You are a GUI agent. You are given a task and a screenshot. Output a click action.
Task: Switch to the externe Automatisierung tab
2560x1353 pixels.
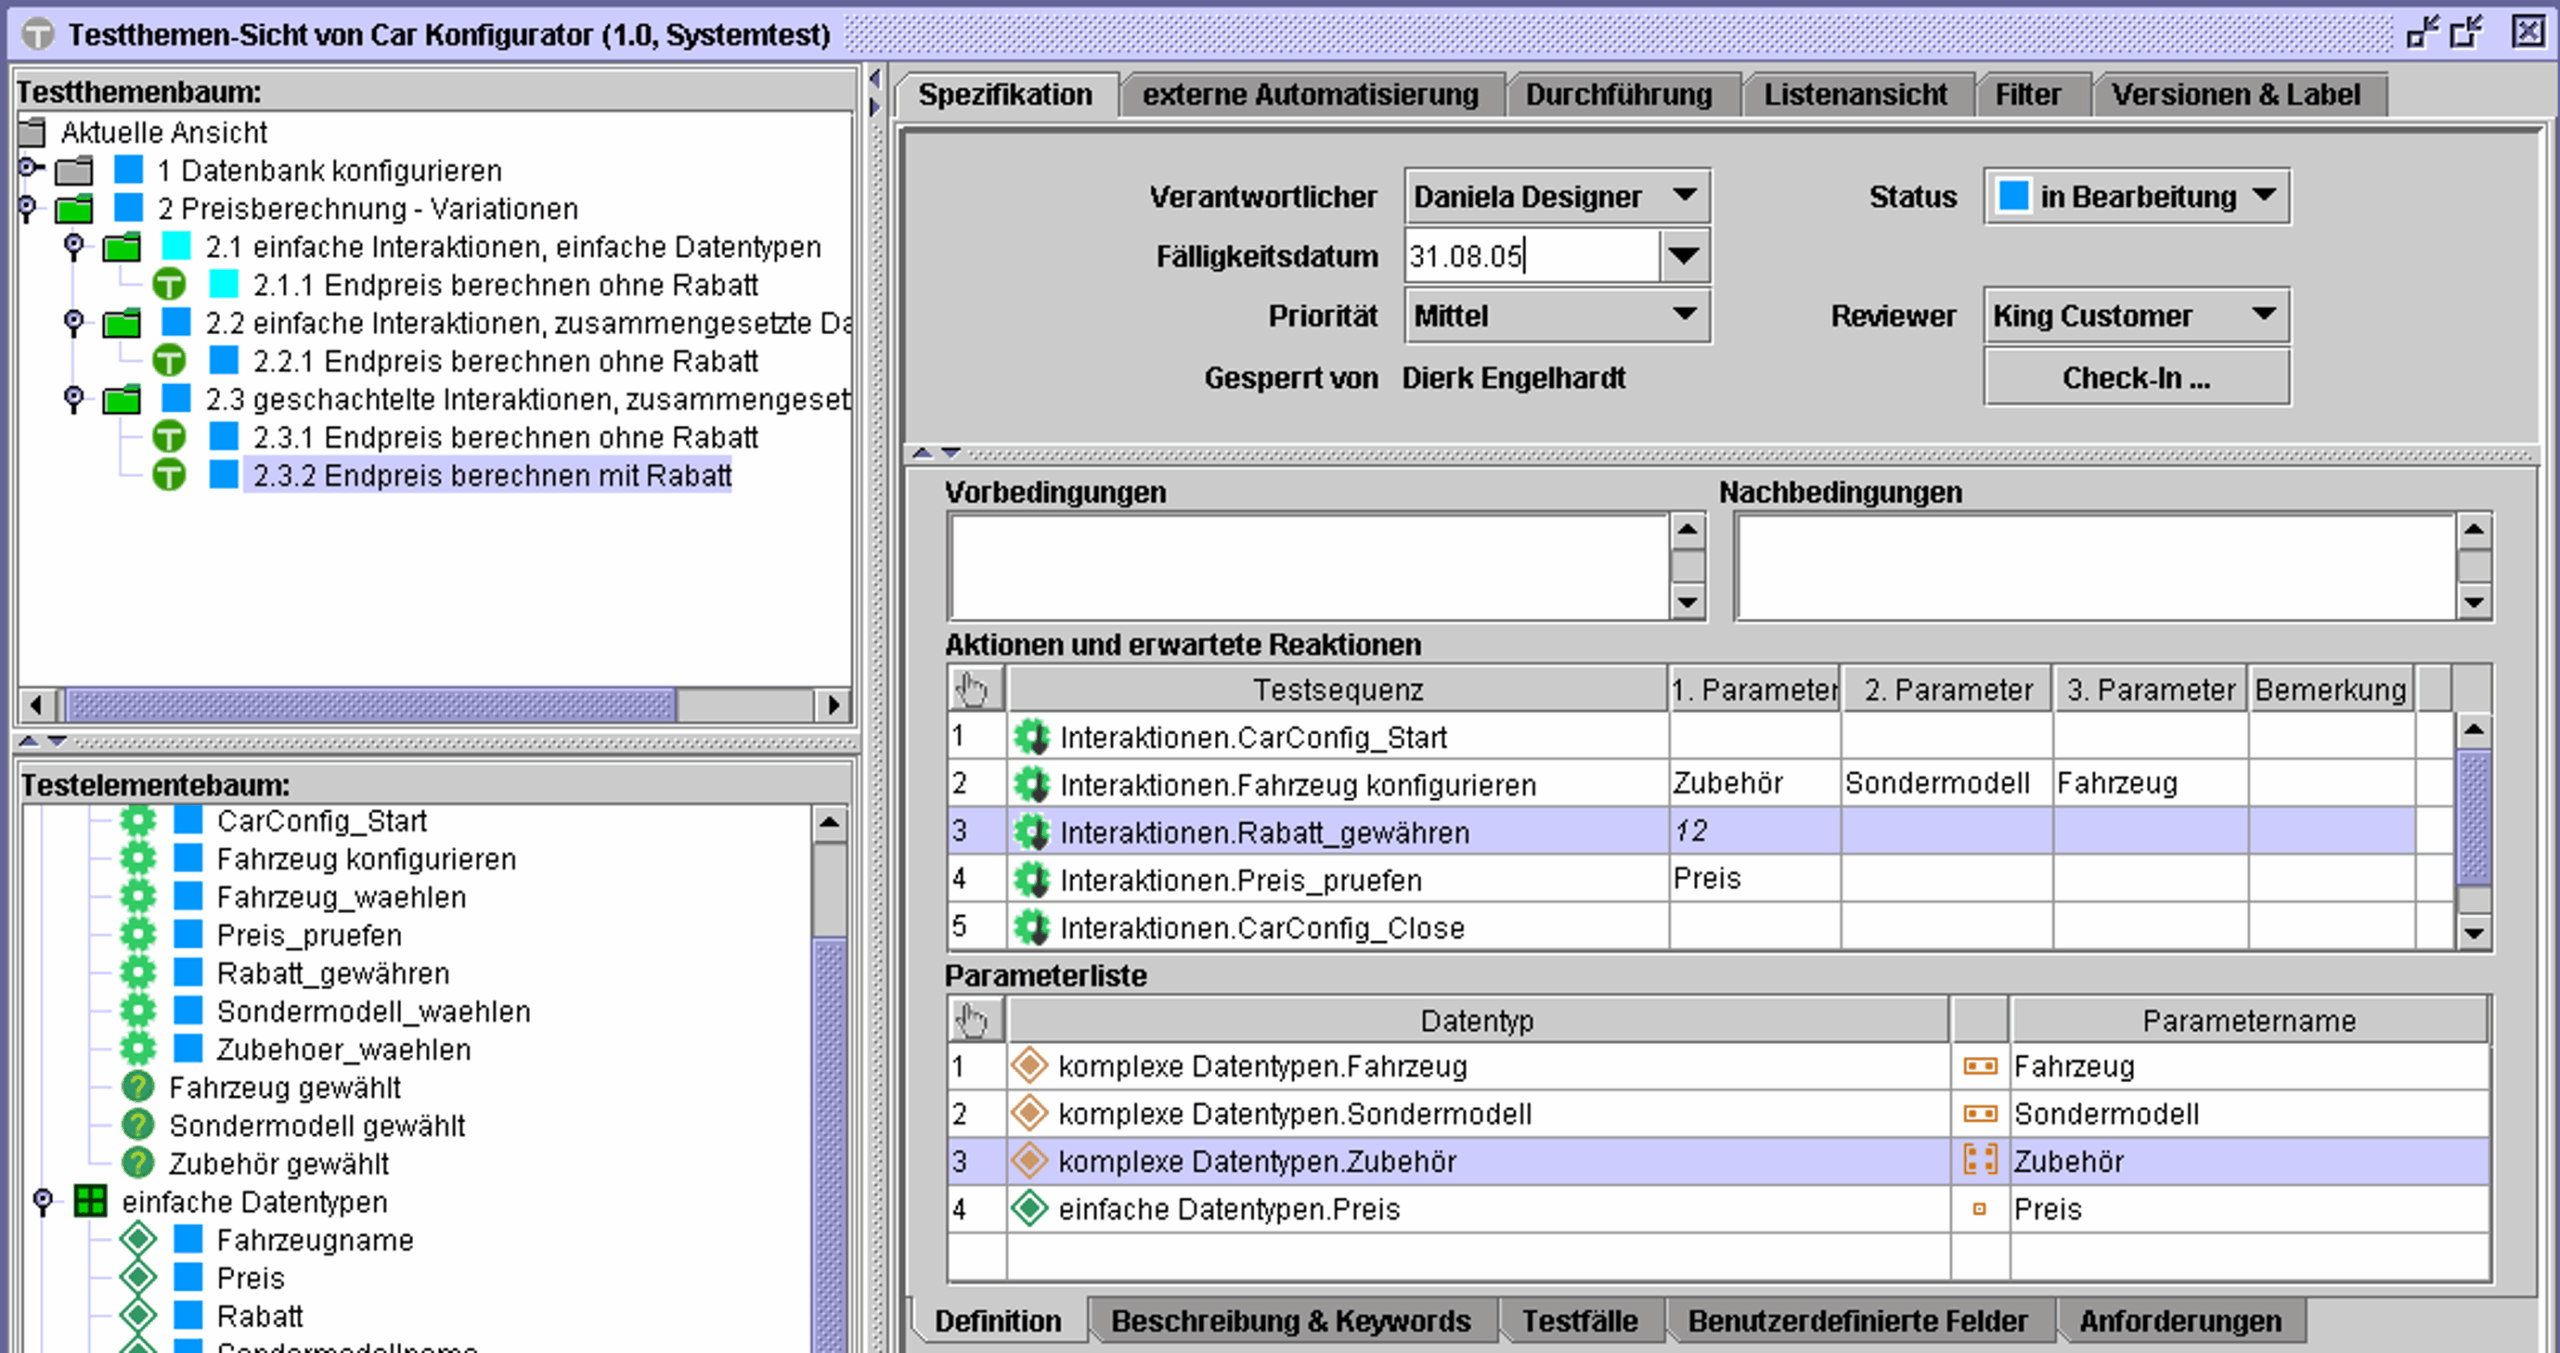click(x=1310, y=95)
